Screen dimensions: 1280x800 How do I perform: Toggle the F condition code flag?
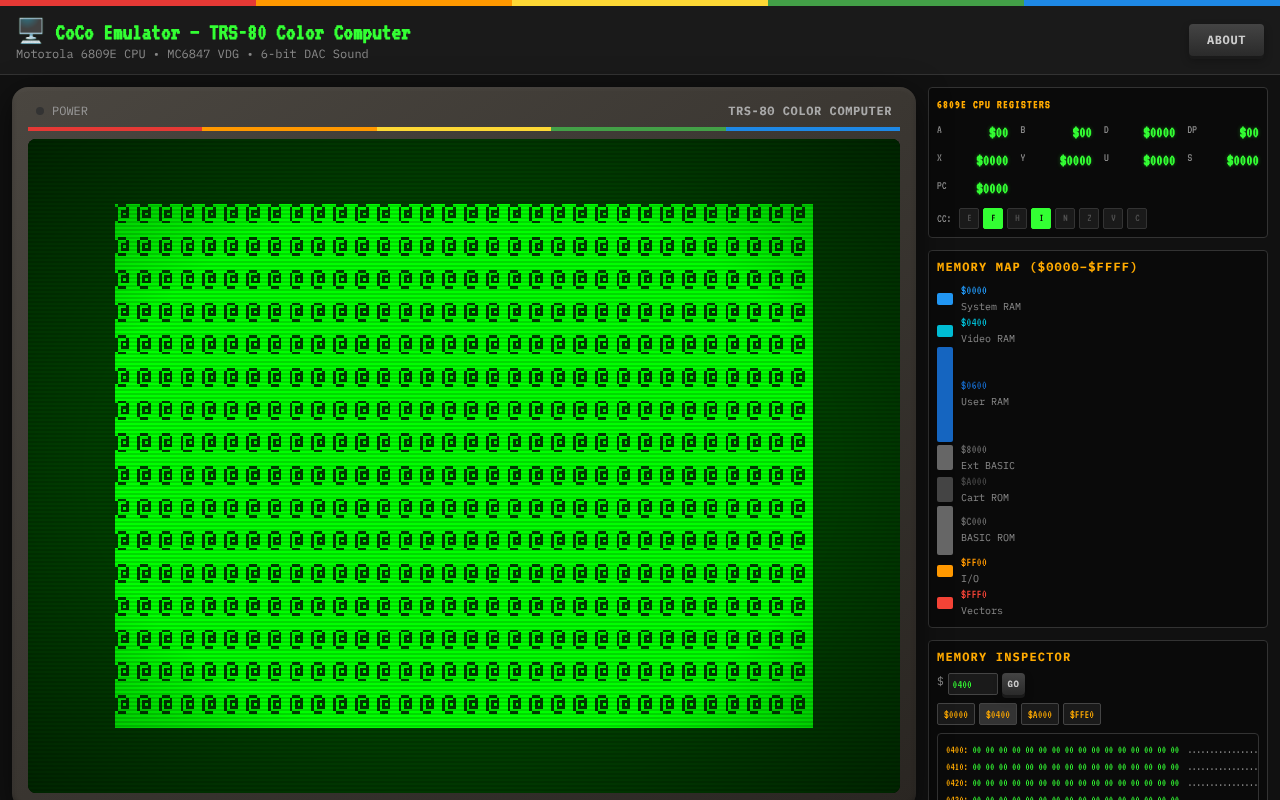pos(993,219)
